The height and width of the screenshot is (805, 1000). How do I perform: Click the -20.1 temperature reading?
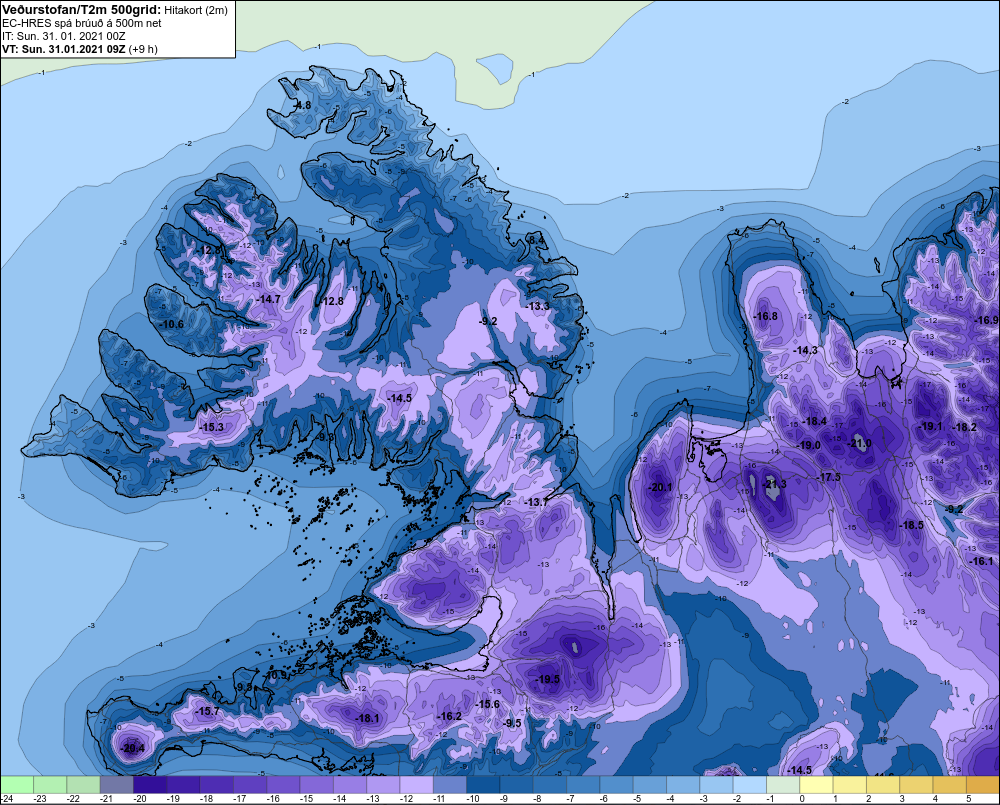(660, 487)
